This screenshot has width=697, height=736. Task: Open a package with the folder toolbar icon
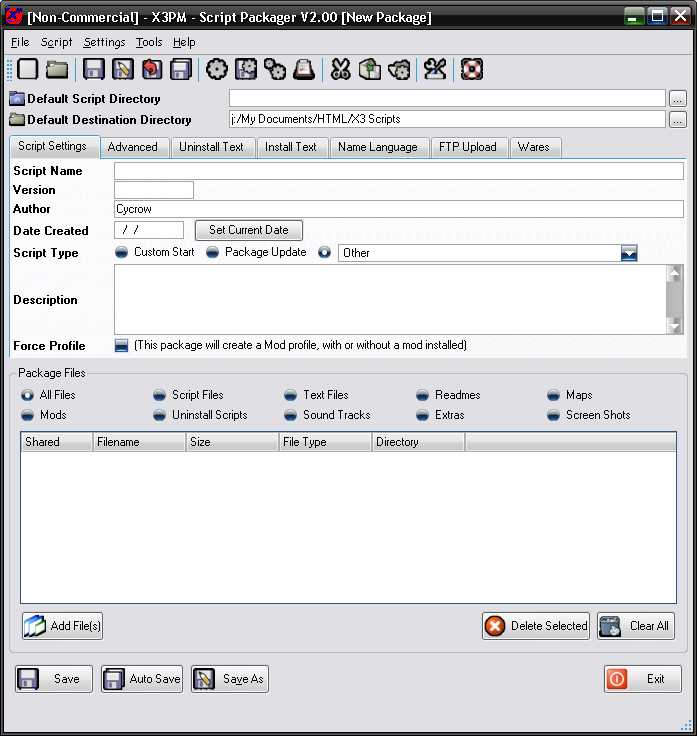57,69
